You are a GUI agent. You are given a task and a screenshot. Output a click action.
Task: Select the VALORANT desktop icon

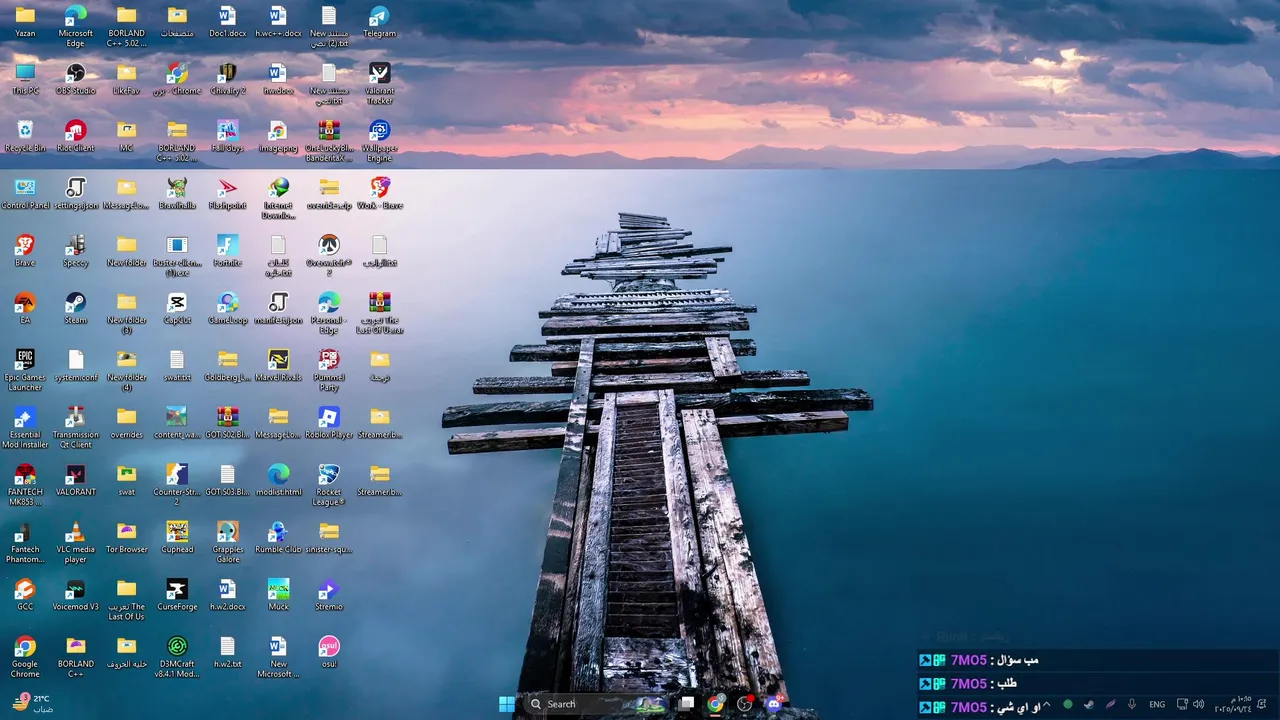pos(75,479)
